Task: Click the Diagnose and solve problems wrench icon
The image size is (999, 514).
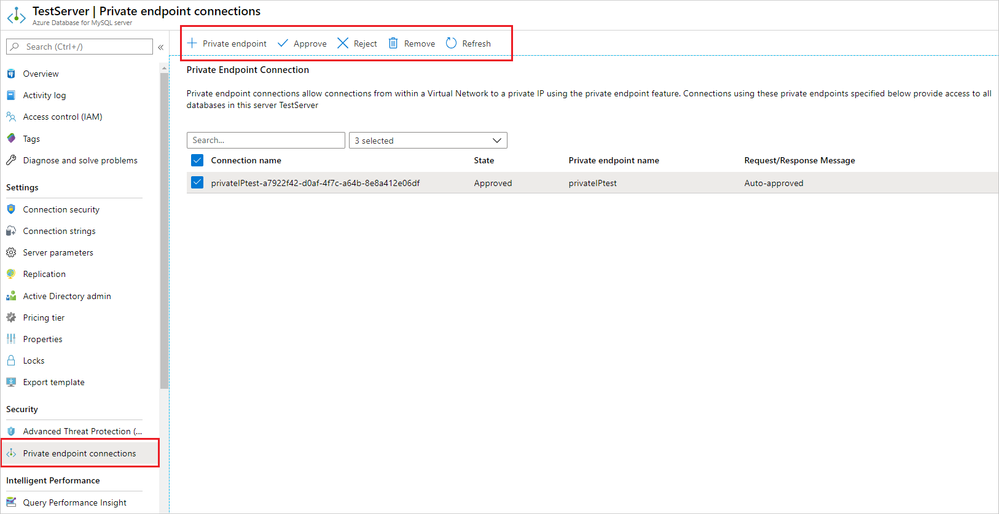Action: click(x=11, y=161)
